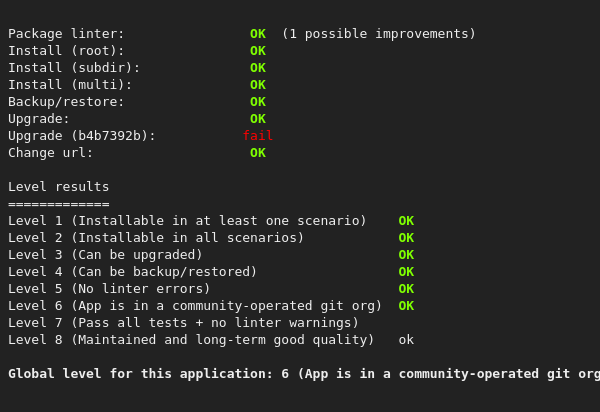The width and height of the screenshot is (600, 412).
Task: Click the lowercase ok for Level 8
Action: point(406,340)
